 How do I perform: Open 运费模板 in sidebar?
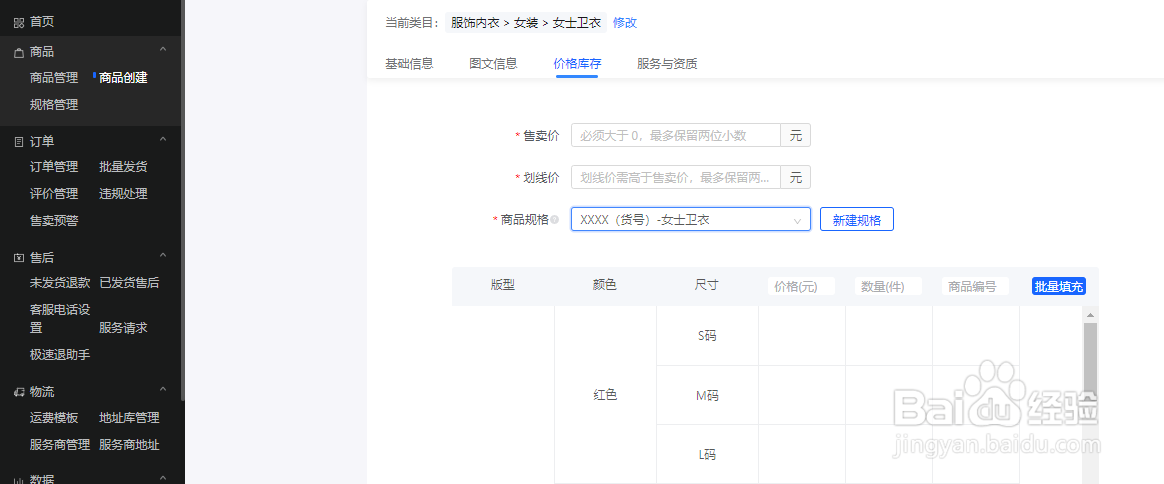[53, 418]
